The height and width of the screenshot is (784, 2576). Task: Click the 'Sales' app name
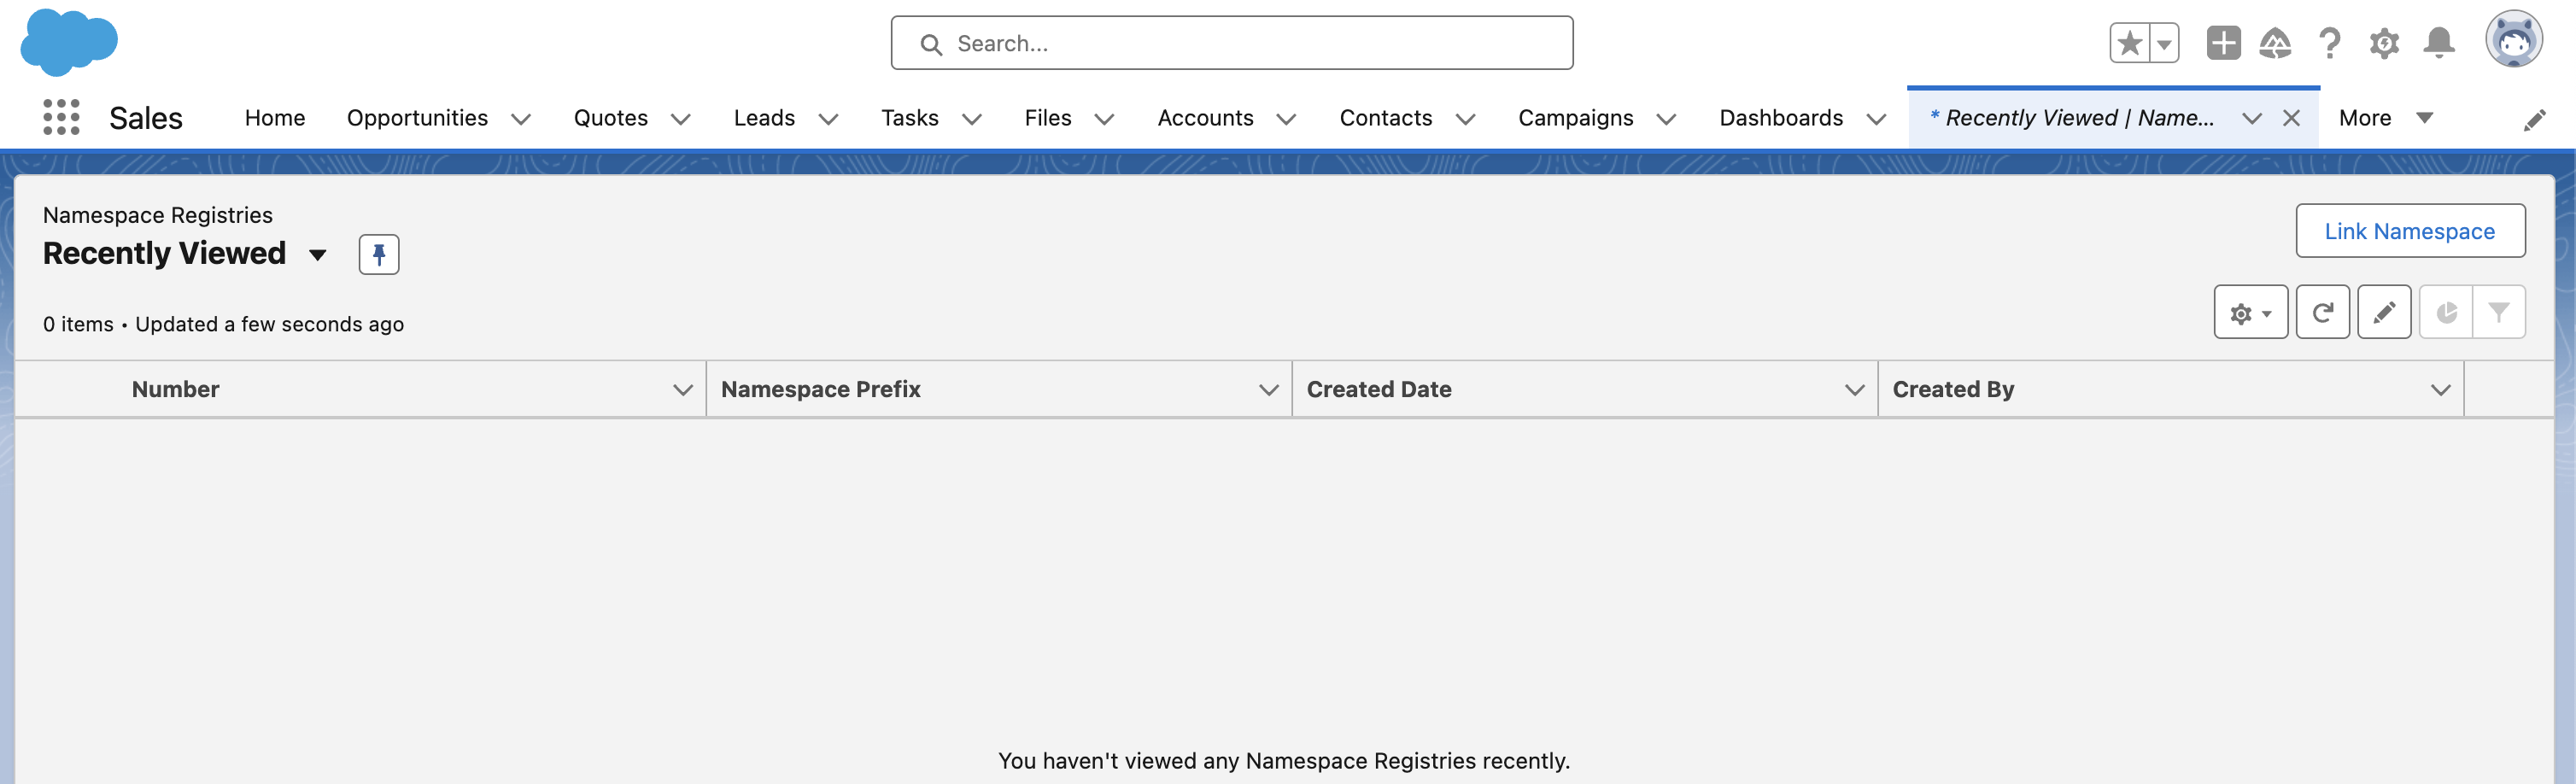point(146,118)
